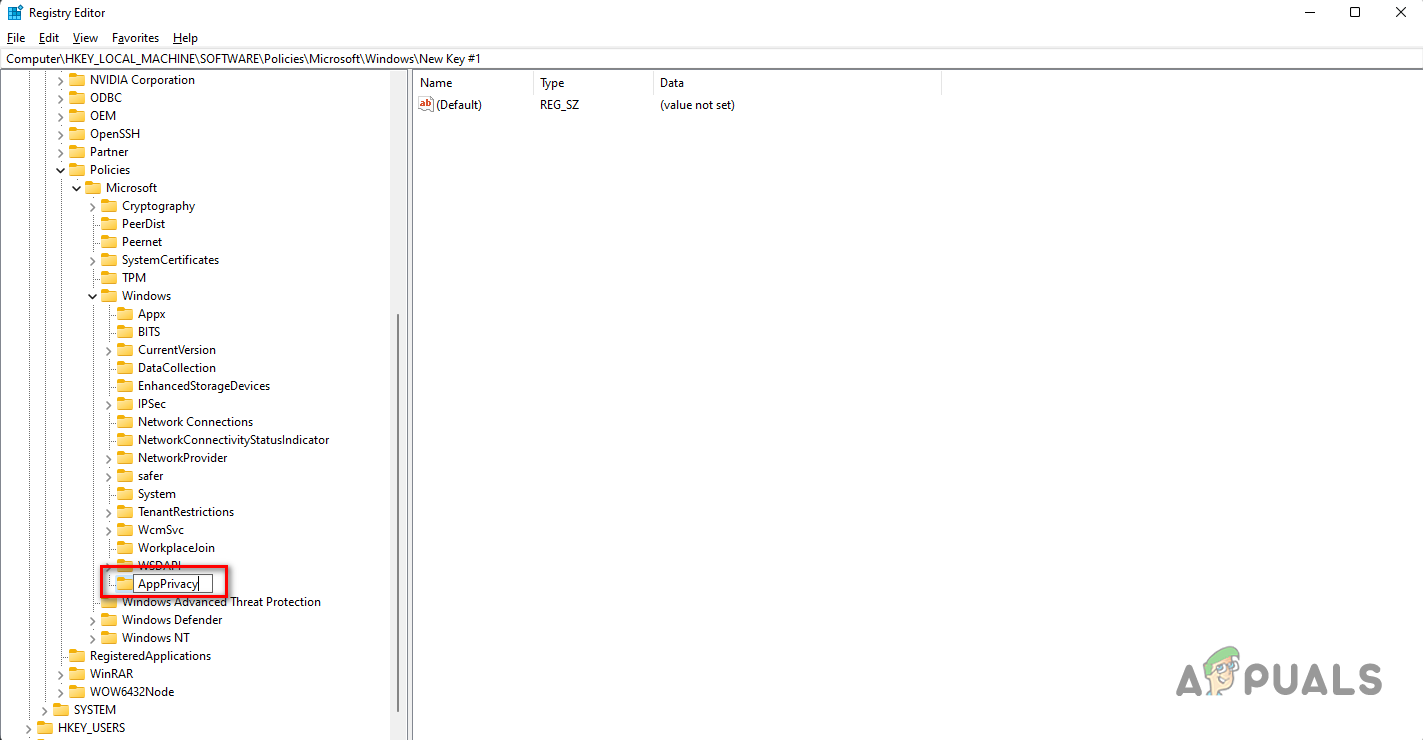This screenshot has width=1423, height=740.
Task: Click the WorkplaceJoin folder icon
Action: point(125,548)
